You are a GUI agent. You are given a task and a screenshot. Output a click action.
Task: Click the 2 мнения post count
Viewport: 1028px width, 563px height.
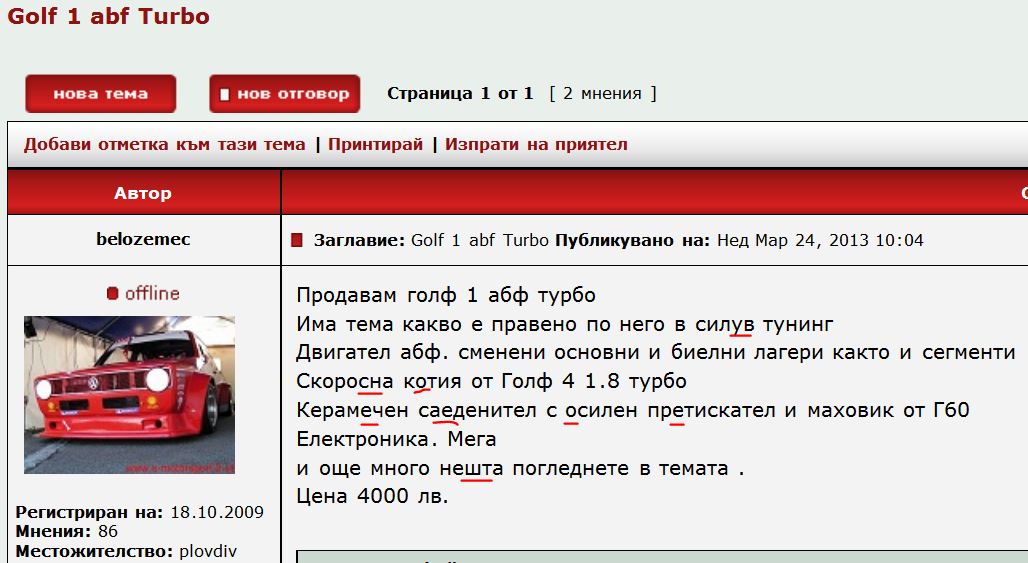tap(602, 94)
